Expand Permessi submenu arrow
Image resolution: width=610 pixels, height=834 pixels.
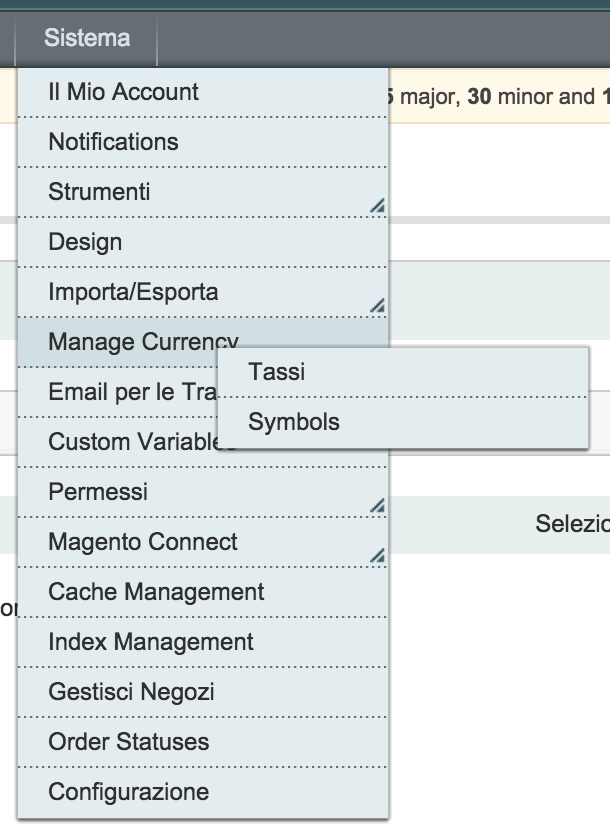[x=376, y=506]
